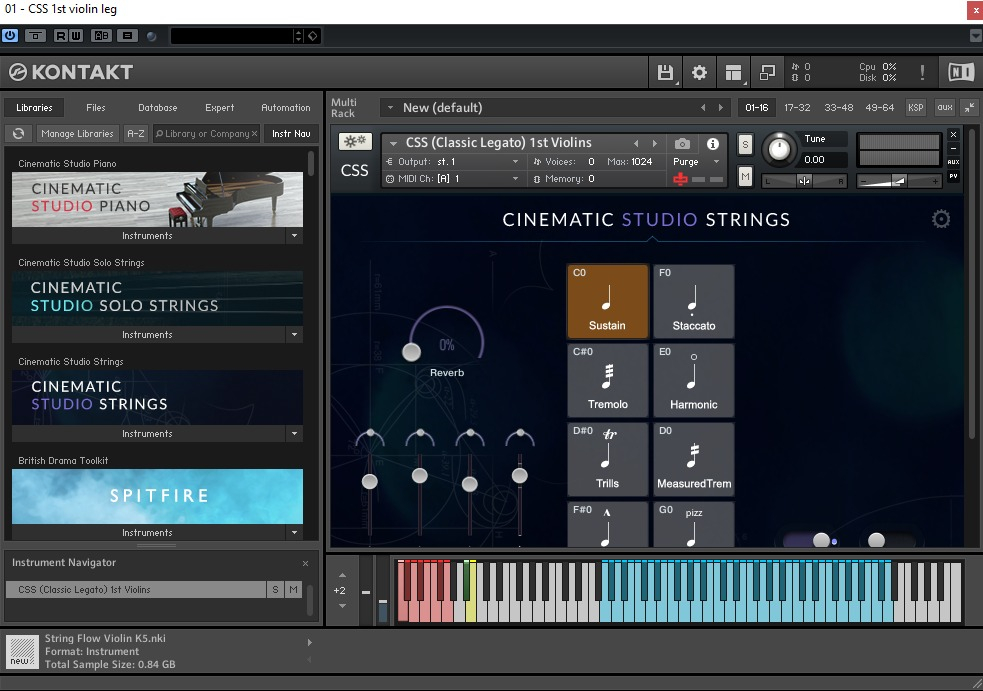Click the refresh libraries icon
Viewport: 983px width, 691px height.
pyautogui.click(x=17, y=133)
